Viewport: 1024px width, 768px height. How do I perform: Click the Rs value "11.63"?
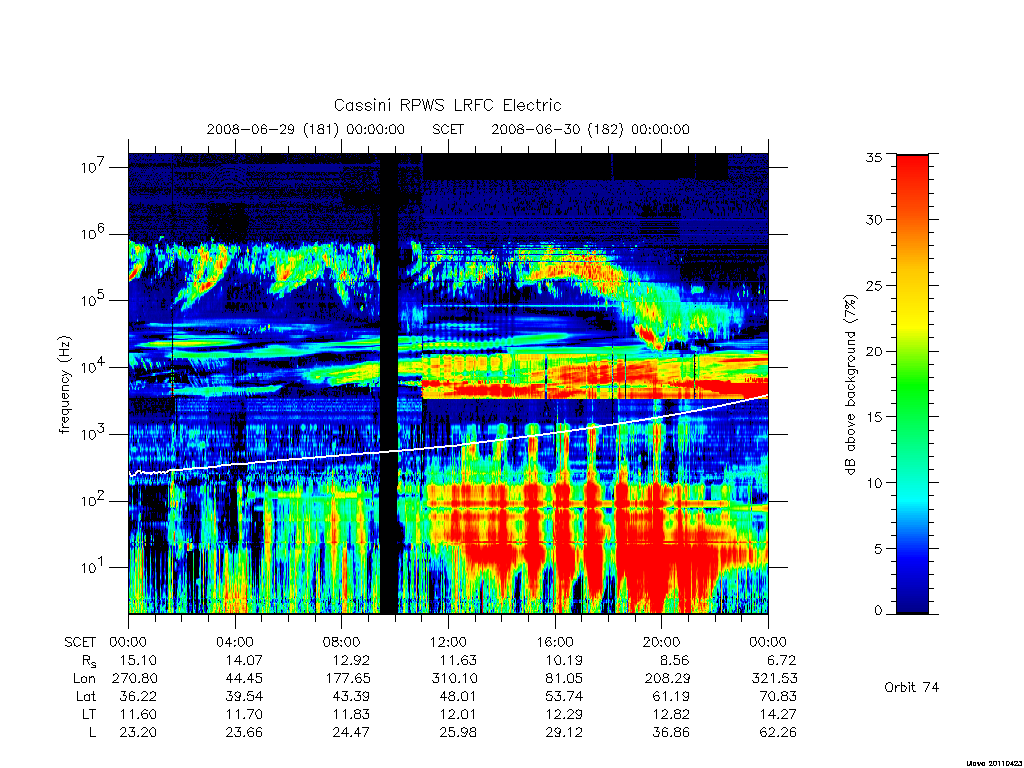pyautogui.click(x=458, y=660)
